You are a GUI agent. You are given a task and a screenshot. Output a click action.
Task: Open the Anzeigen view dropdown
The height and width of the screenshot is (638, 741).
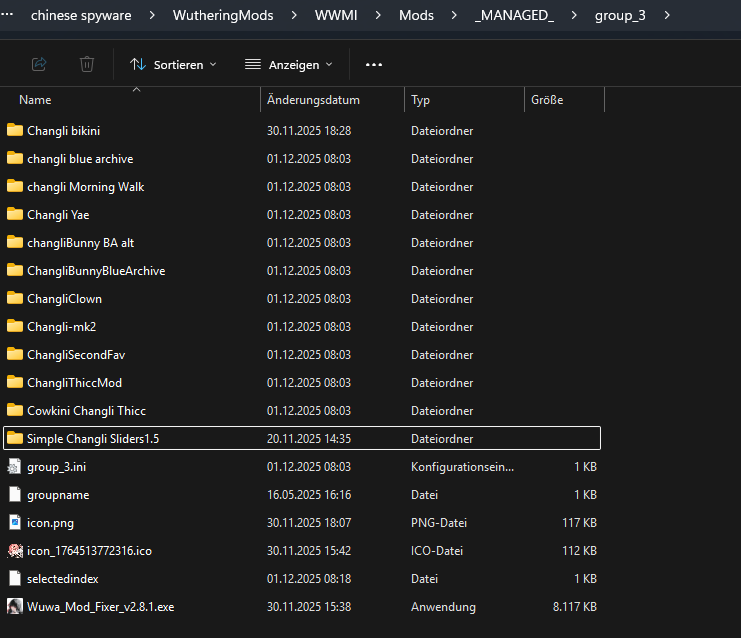[289, 64]
